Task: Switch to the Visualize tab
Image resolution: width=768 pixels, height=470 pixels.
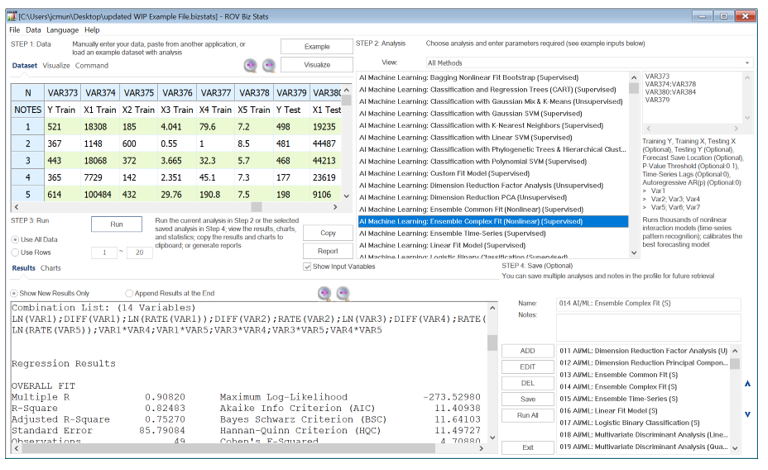Action: (56, 66)
